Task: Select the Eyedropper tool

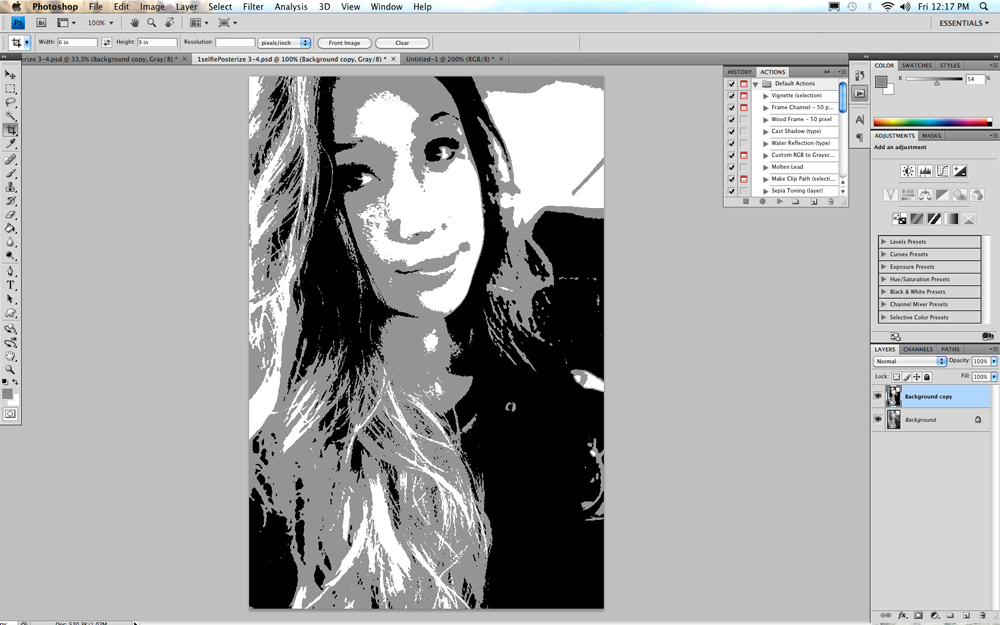Action: [x=10, y=144]
